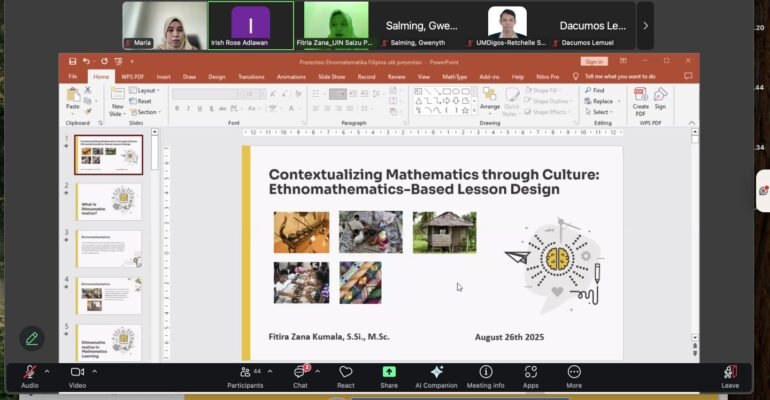The width and height of the screenshot is (770, 400).
Task: Show Meeting info
Action: point(486,373)
